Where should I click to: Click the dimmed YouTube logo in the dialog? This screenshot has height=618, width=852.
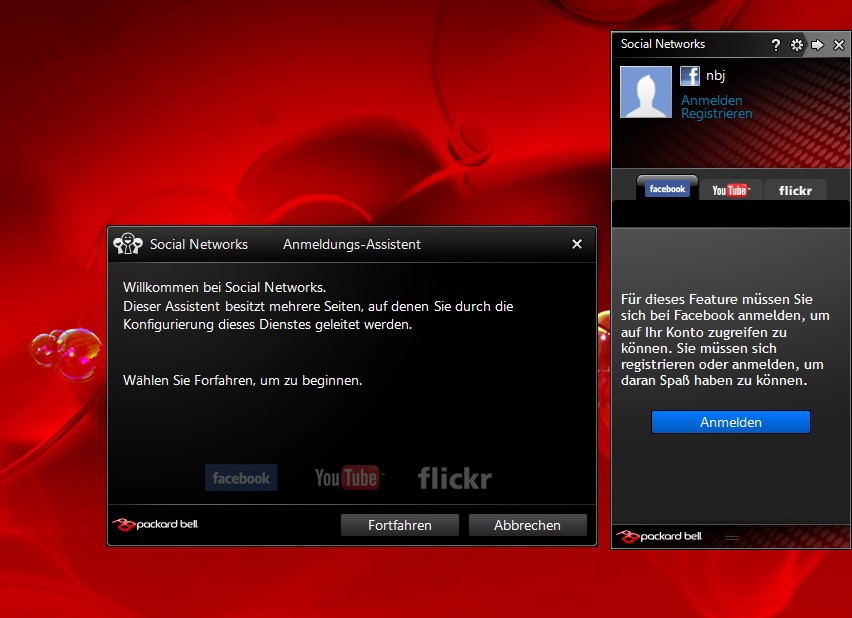[349, 478]
